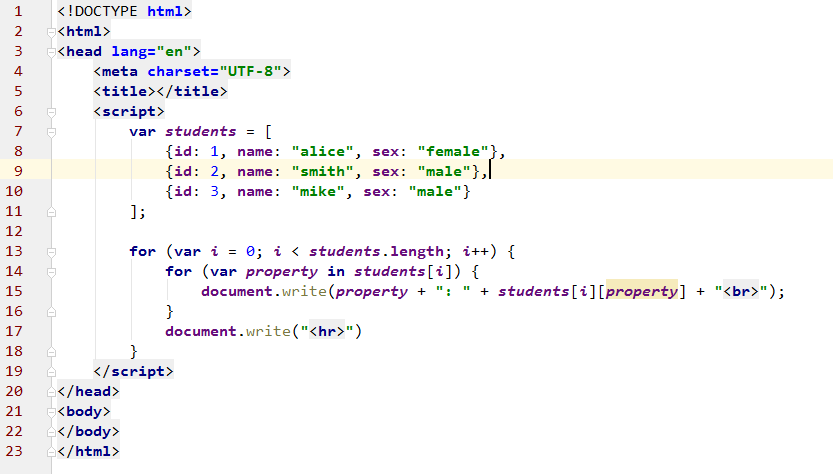Click line number 9 in the gutter

(19, 171)
